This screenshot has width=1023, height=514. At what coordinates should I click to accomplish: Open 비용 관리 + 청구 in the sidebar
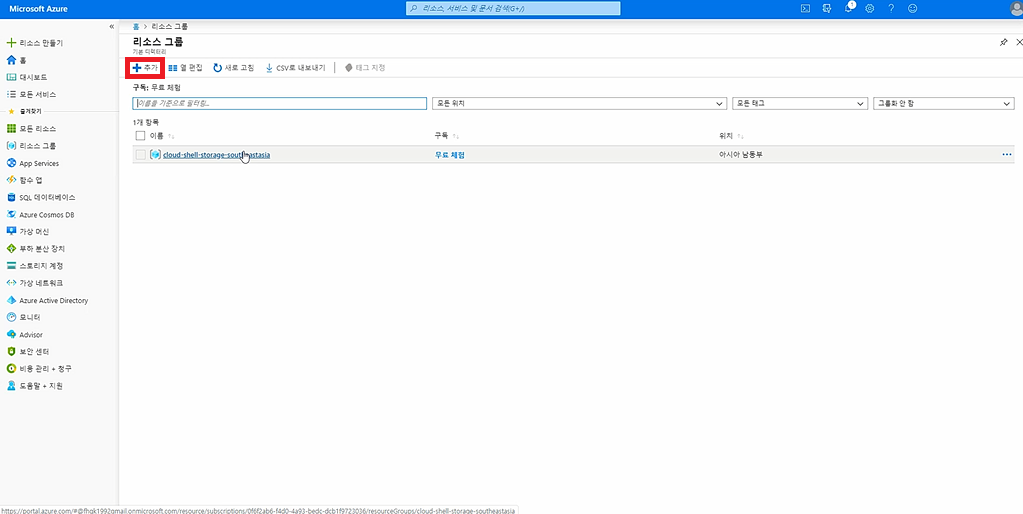pos(38,369)
